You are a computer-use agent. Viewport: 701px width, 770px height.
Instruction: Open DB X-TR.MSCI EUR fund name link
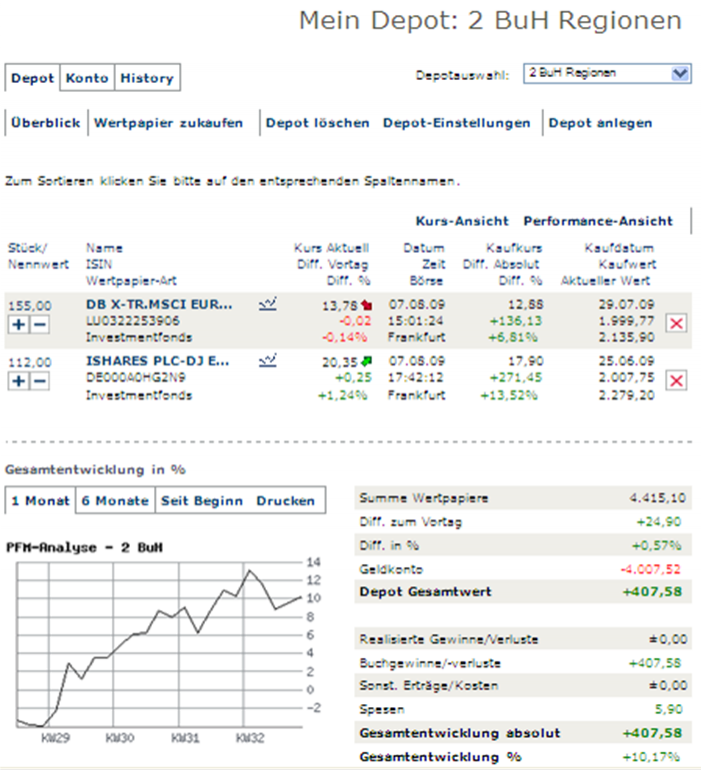160,303
